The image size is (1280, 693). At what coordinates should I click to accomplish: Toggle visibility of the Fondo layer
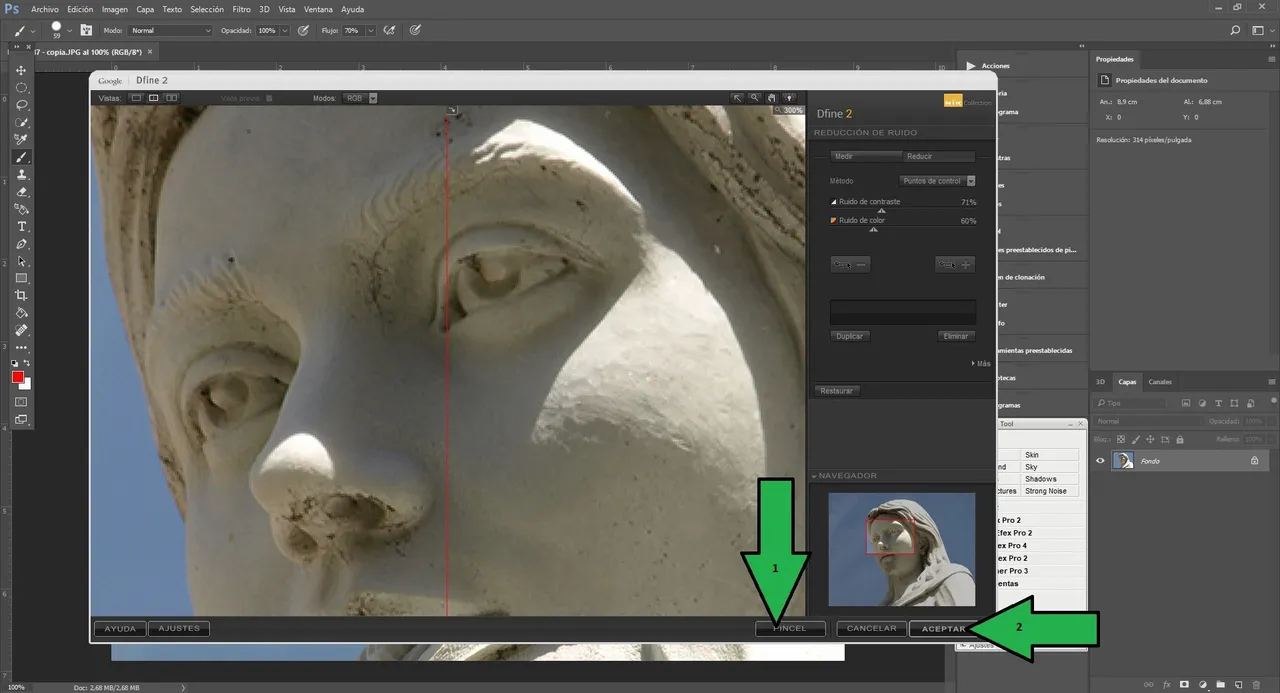tap(1100, 461)
